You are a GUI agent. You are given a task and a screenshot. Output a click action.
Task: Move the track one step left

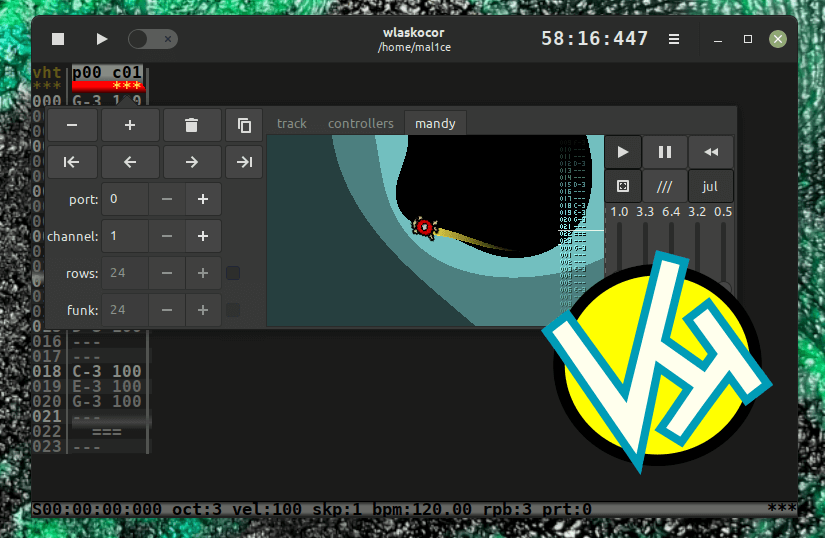(130, 162)
